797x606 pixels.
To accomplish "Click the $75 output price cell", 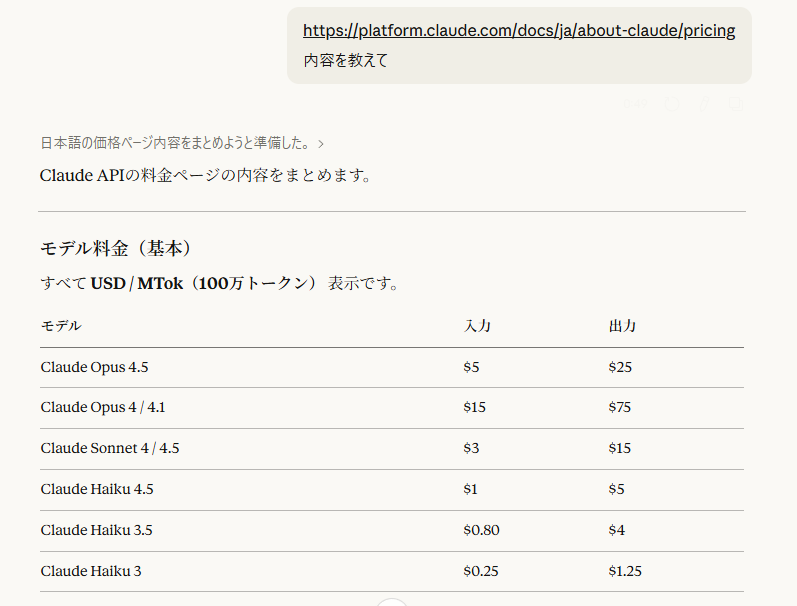I will pyautogui.click(x=620, y=407).
